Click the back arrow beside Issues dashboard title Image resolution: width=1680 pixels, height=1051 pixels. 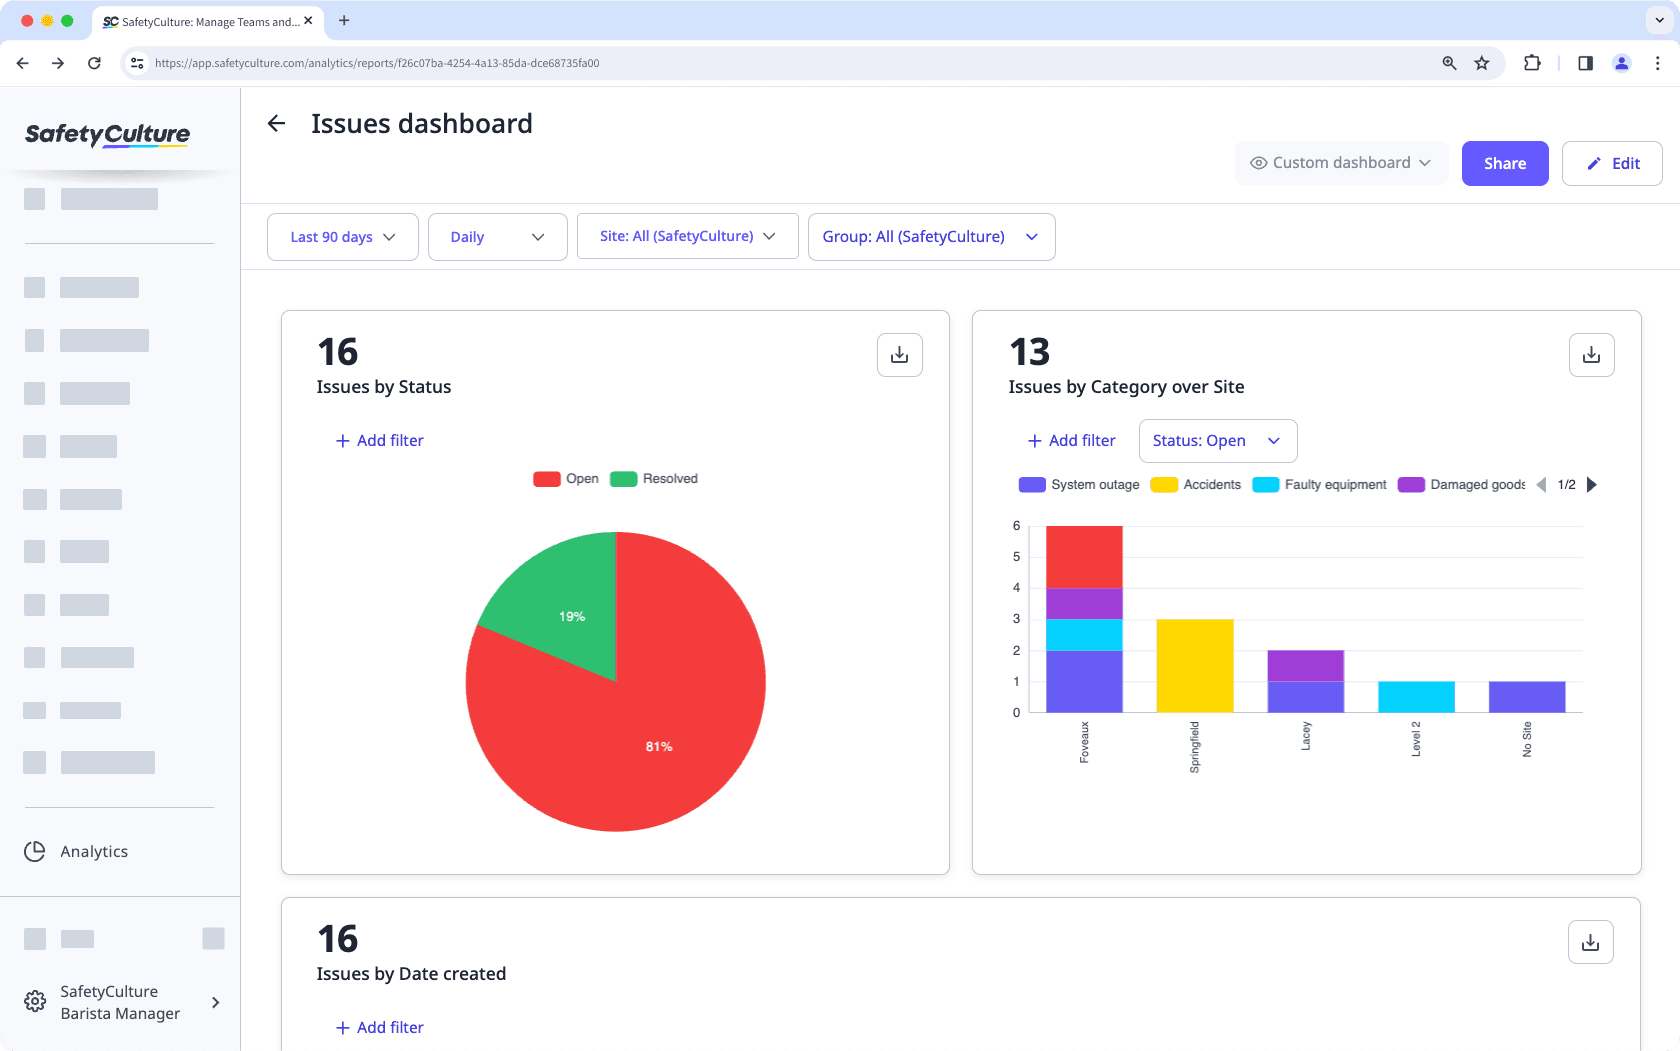(x=276, y=123)
